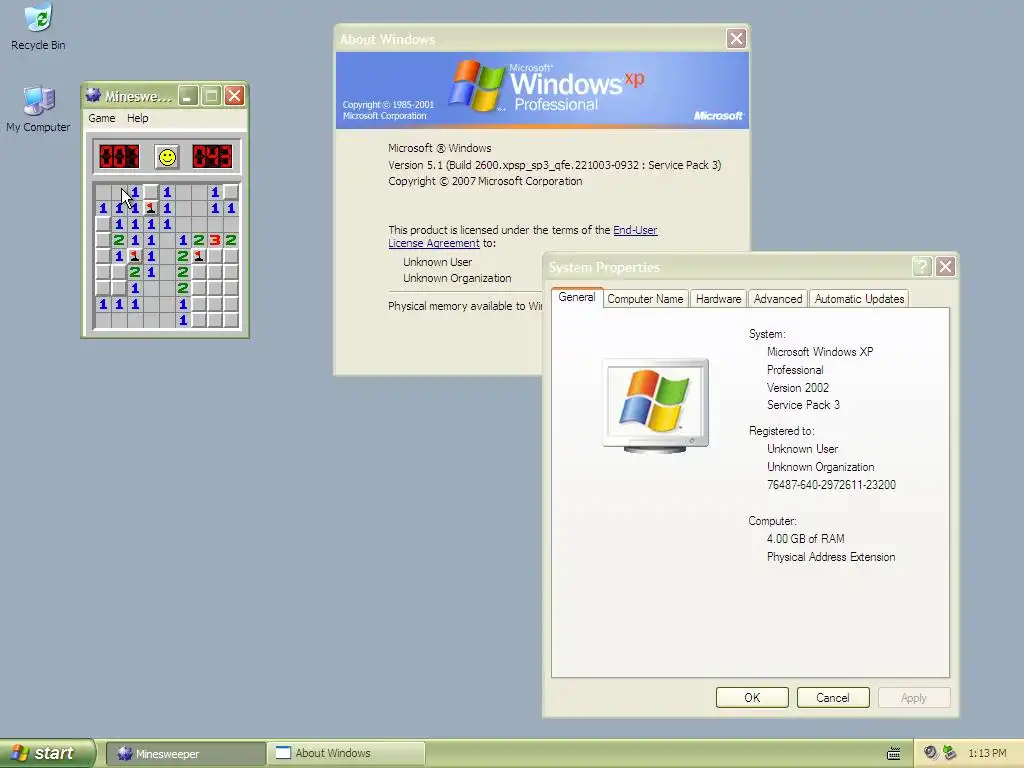Image resolution: width=1024 pixels, height=768 pixels.
Task: Open the Recycle Bin desktop icon
Action: coord(38,27)
